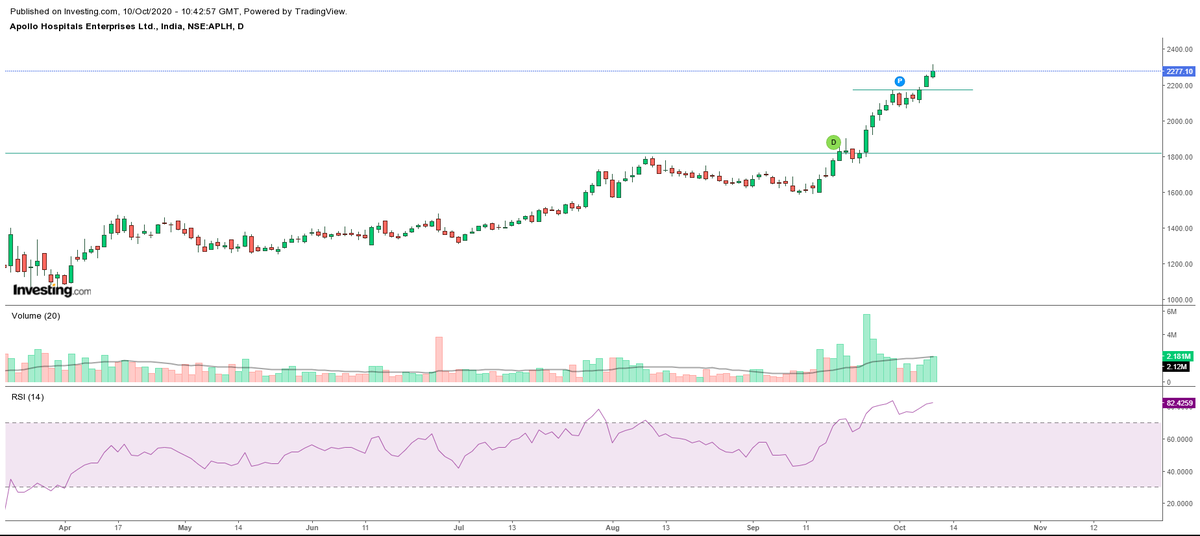1200x536 pixels.
Task: Select the 2277.10 current price label
Action: click(x=1180, y=71)
